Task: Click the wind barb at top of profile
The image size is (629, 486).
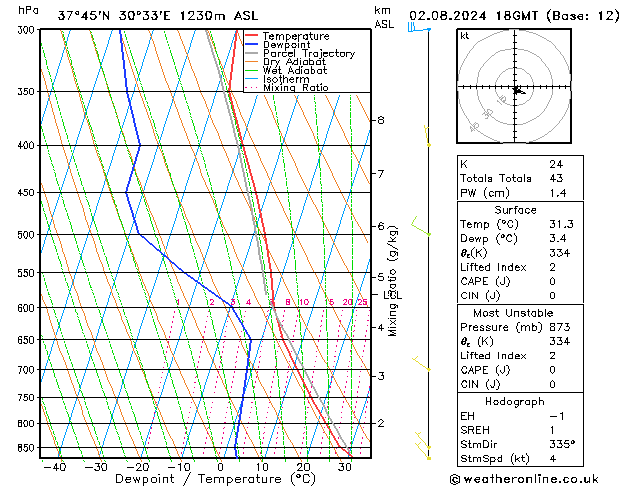Action: coord(417,28)
